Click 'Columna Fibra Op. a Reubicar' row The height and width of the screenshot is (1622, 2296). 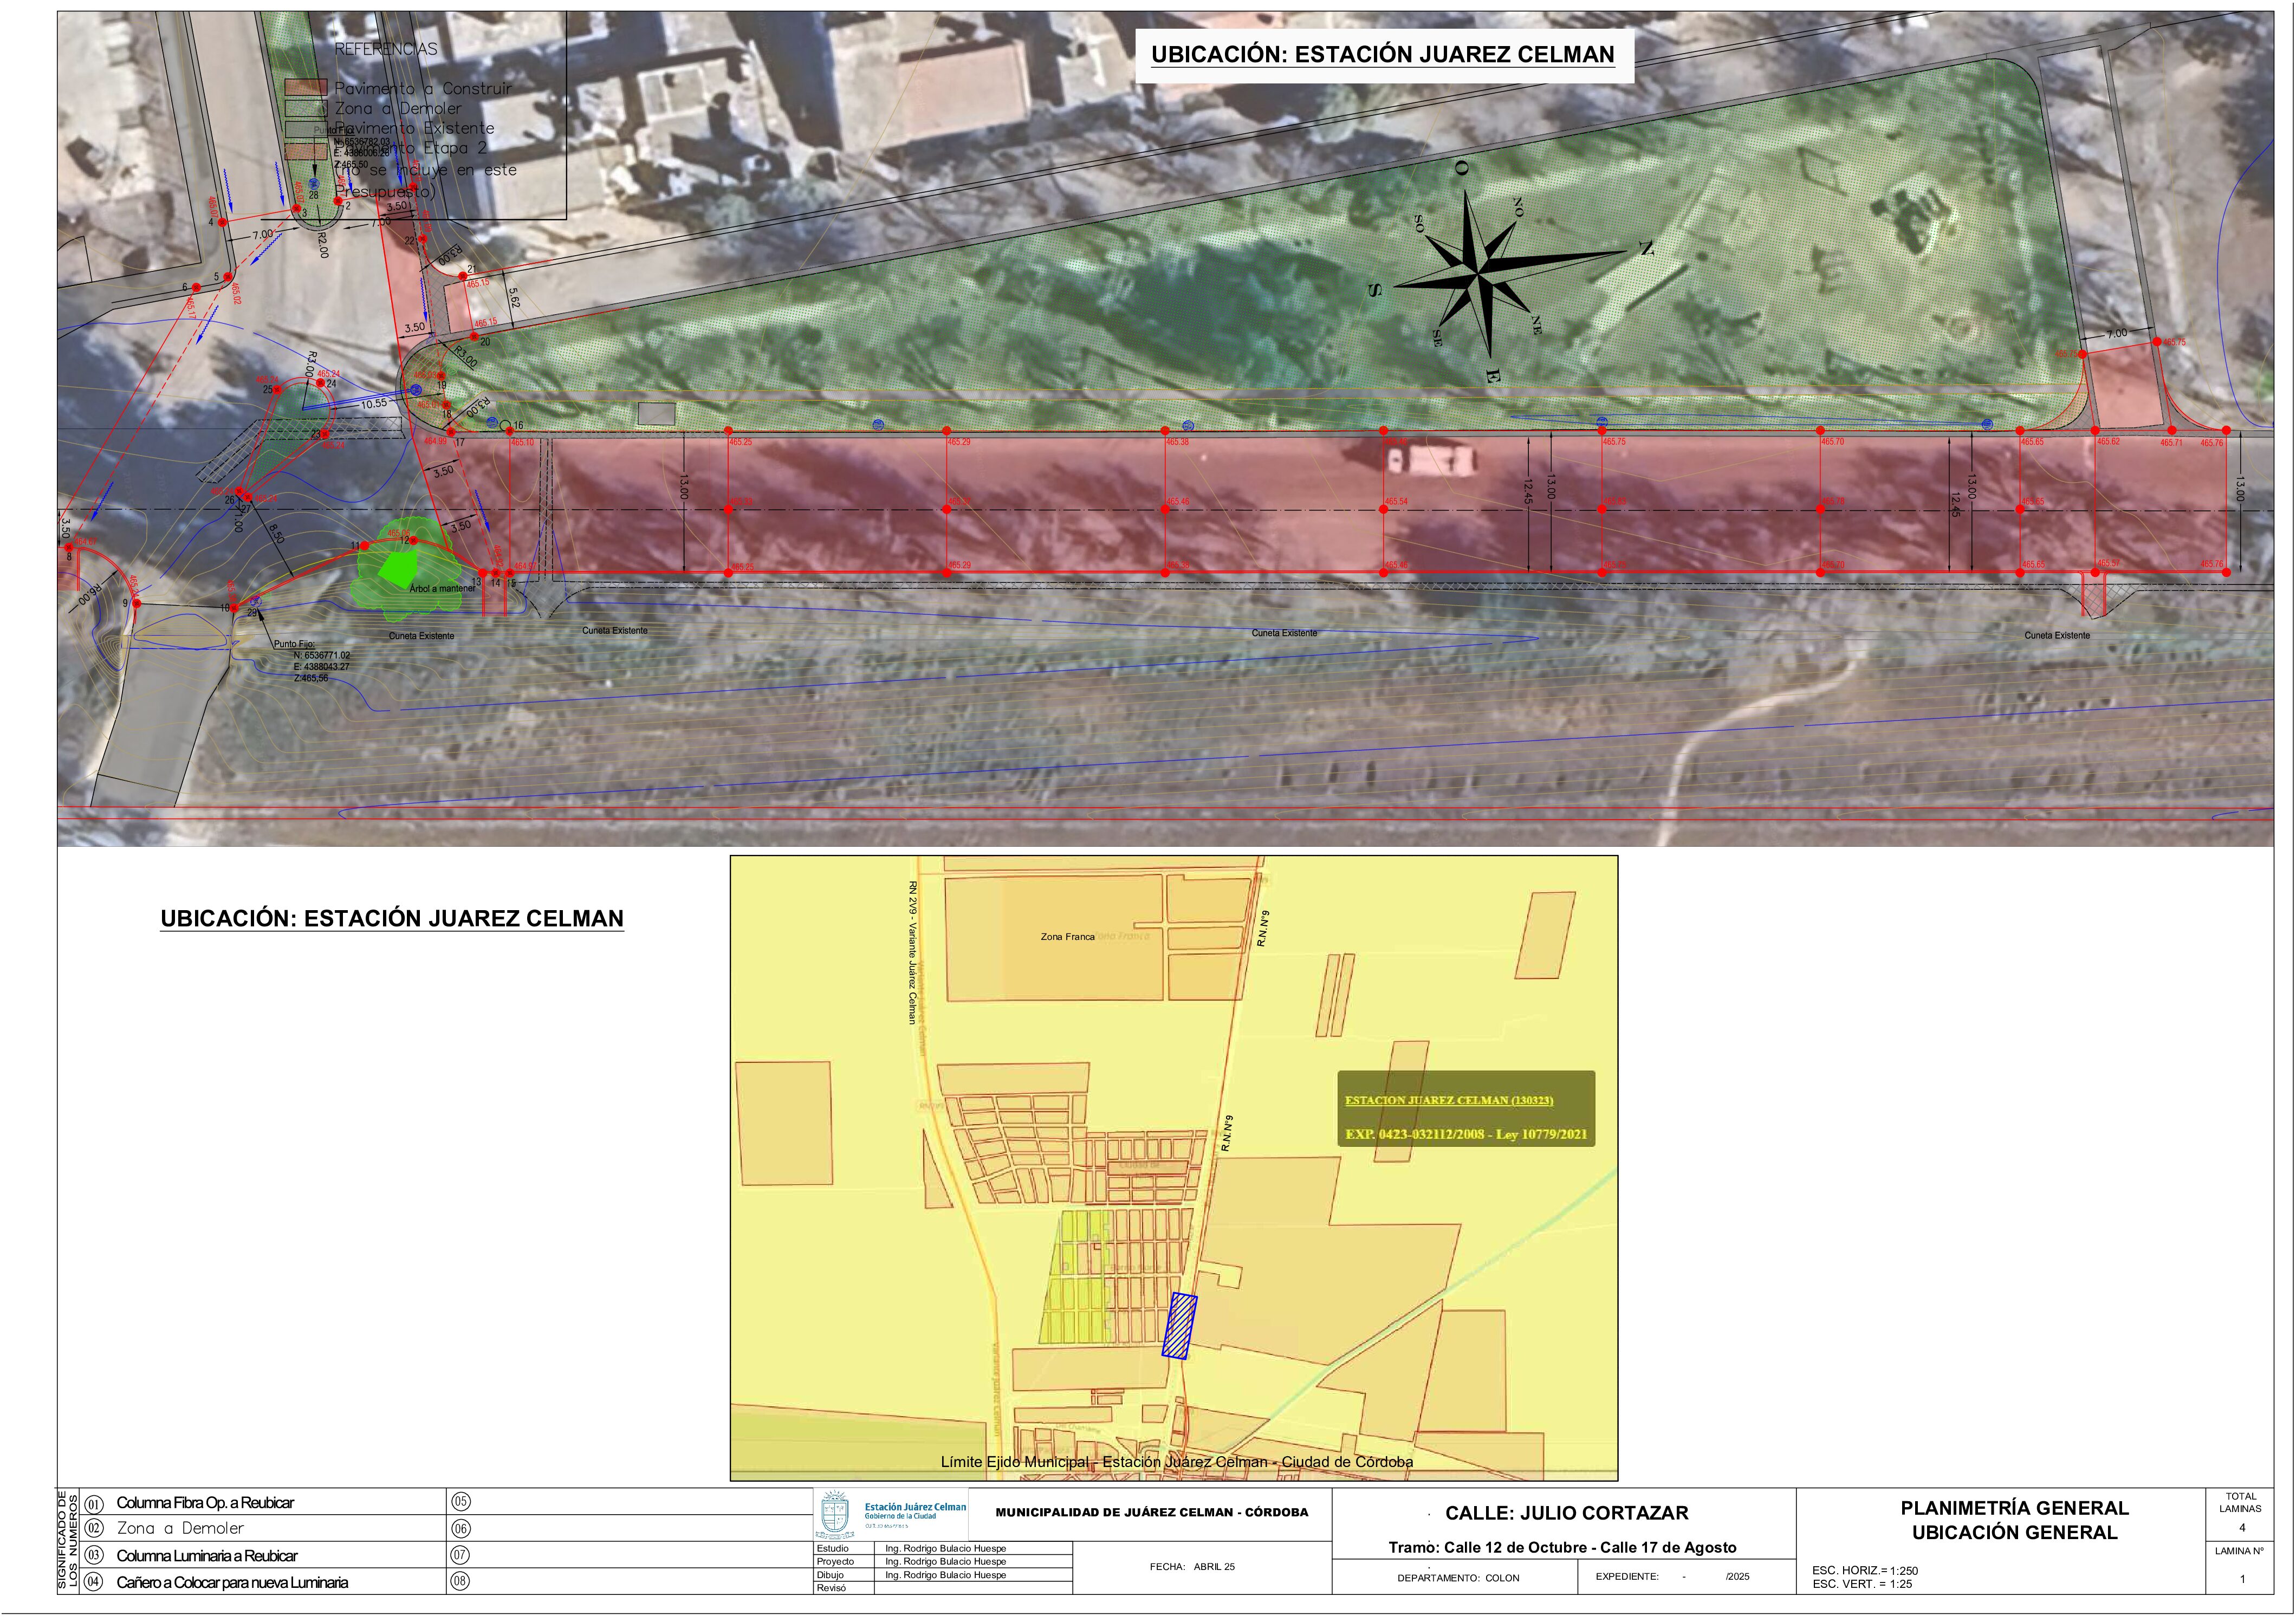pos(205,1503)
